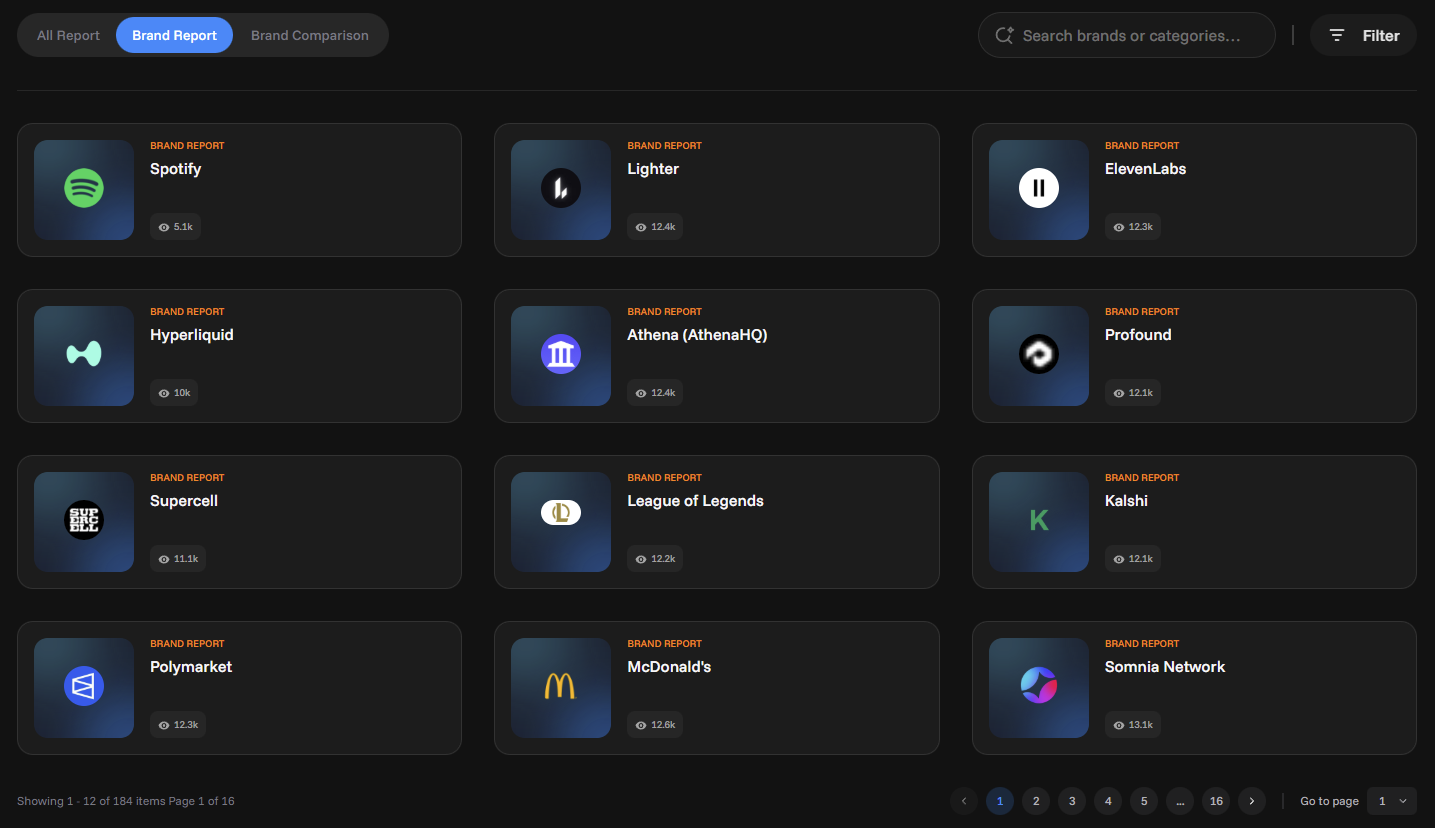Click the previous page chevron arrow

point(963,801)
